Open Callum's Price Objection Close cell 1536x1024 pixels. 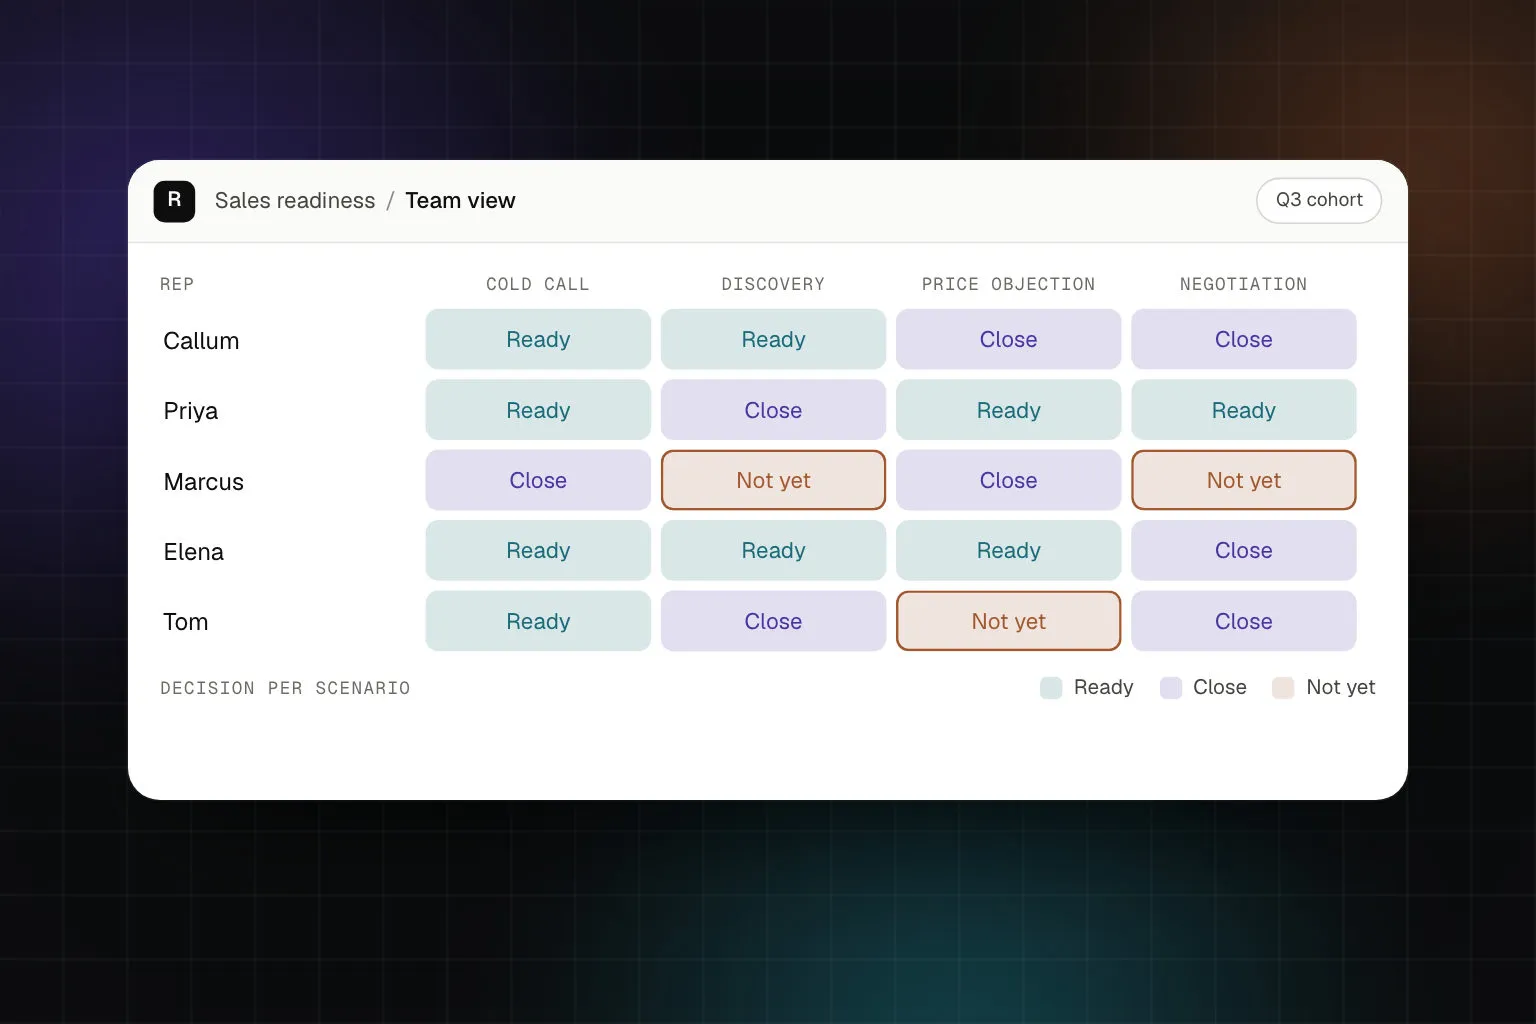coord(1008,339)
